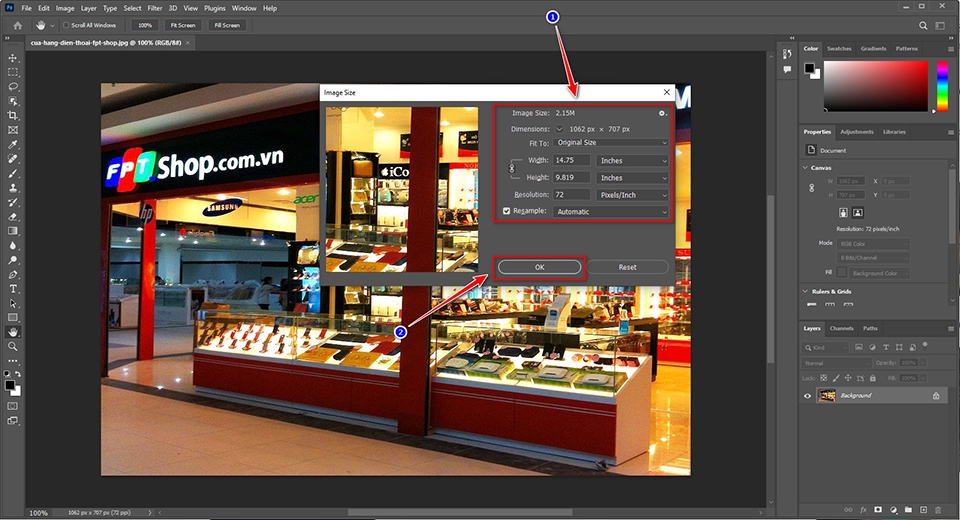Click OK in Image Size dialog
The height and width of the screenshot is (520, 960).
click(x=539, y=267)
